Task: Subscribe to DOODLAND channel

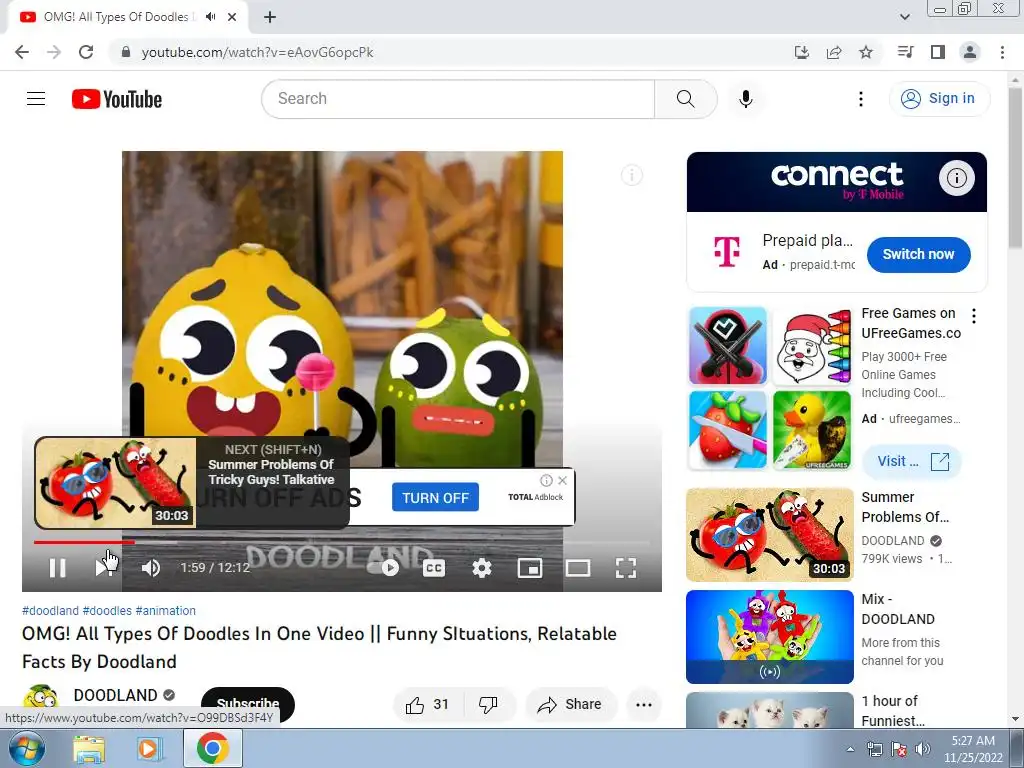Action: click(248, 704)
